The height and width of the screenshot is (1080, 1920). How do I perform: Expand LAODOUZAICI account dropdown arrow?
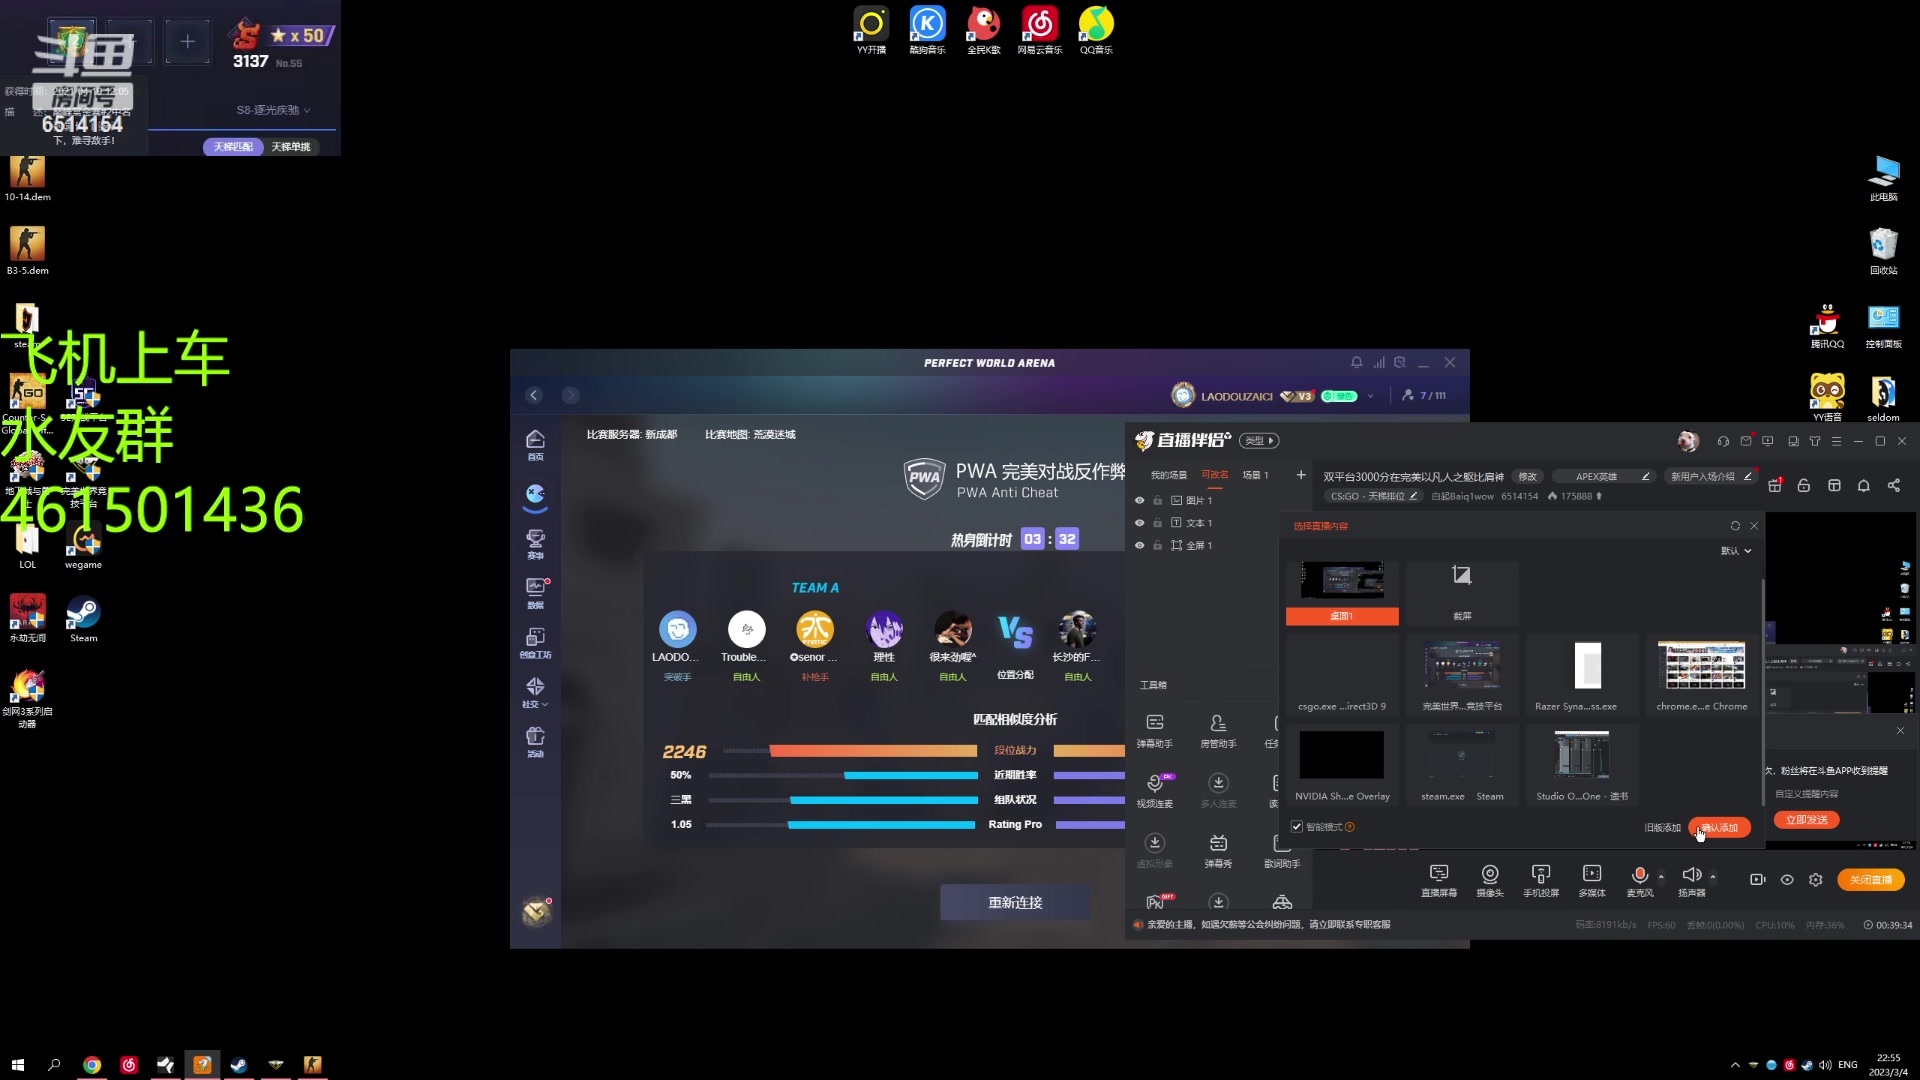1370,396
